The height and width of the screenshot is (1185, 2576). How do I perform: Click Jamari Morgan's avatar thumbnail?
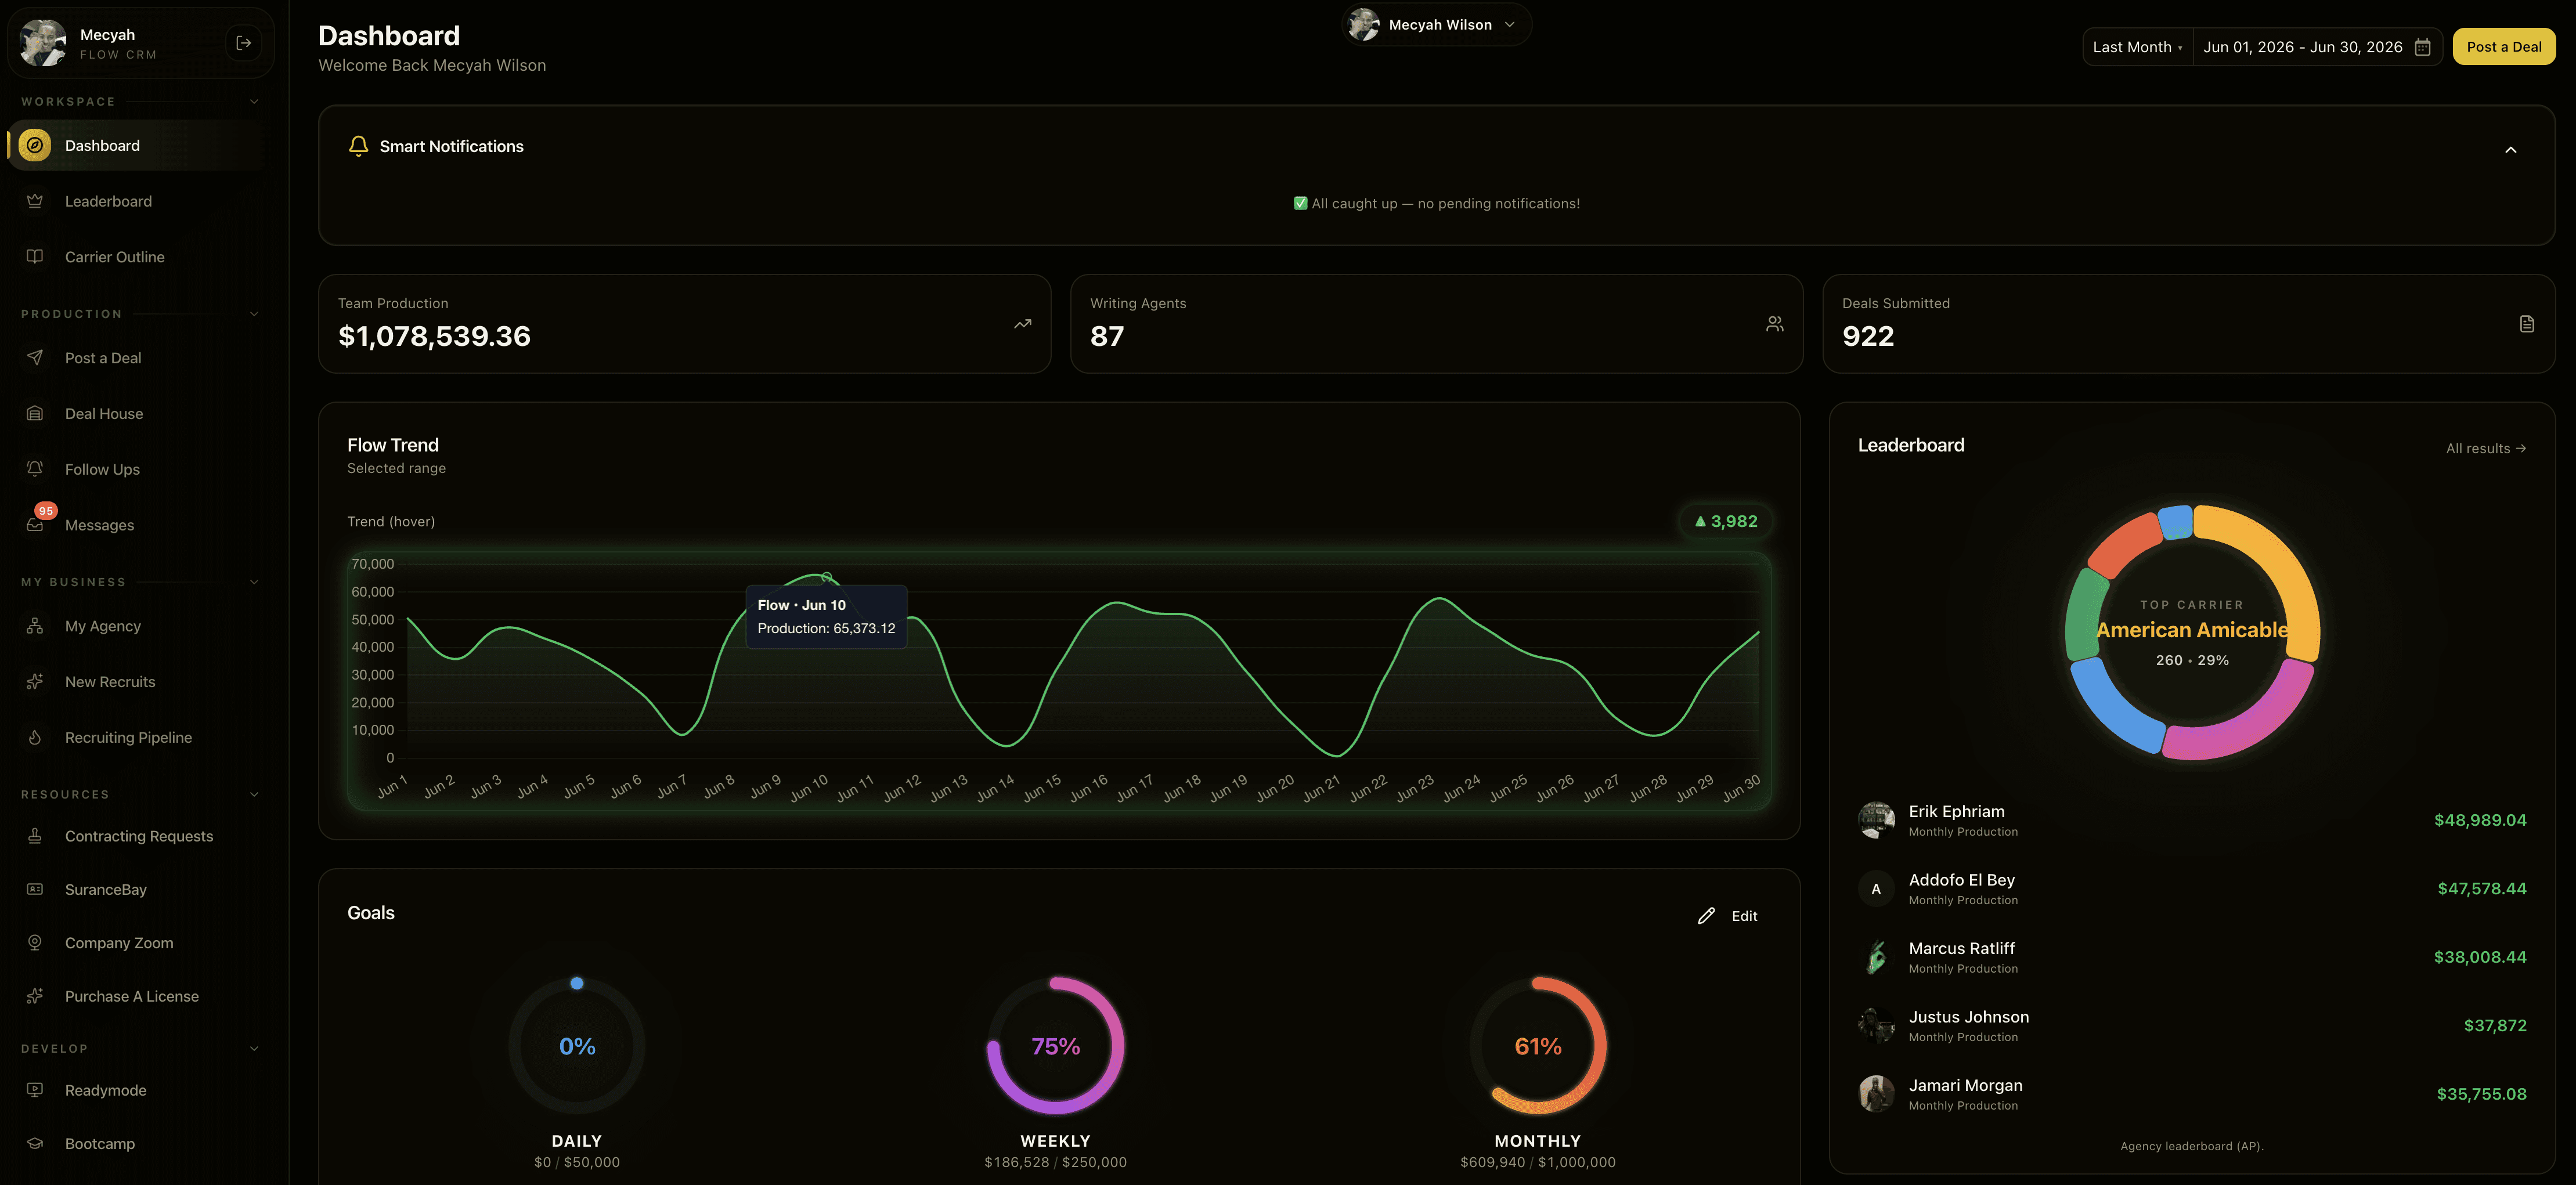tap(1876, 1094)
